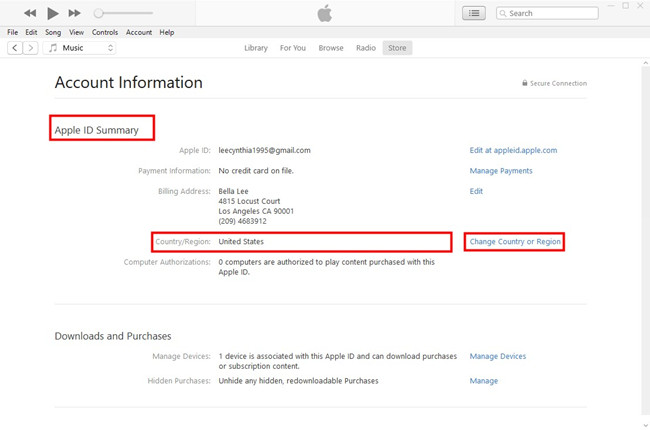650x430 pixels.
Task: Open the Controls menu
Action: click(105, 32)
